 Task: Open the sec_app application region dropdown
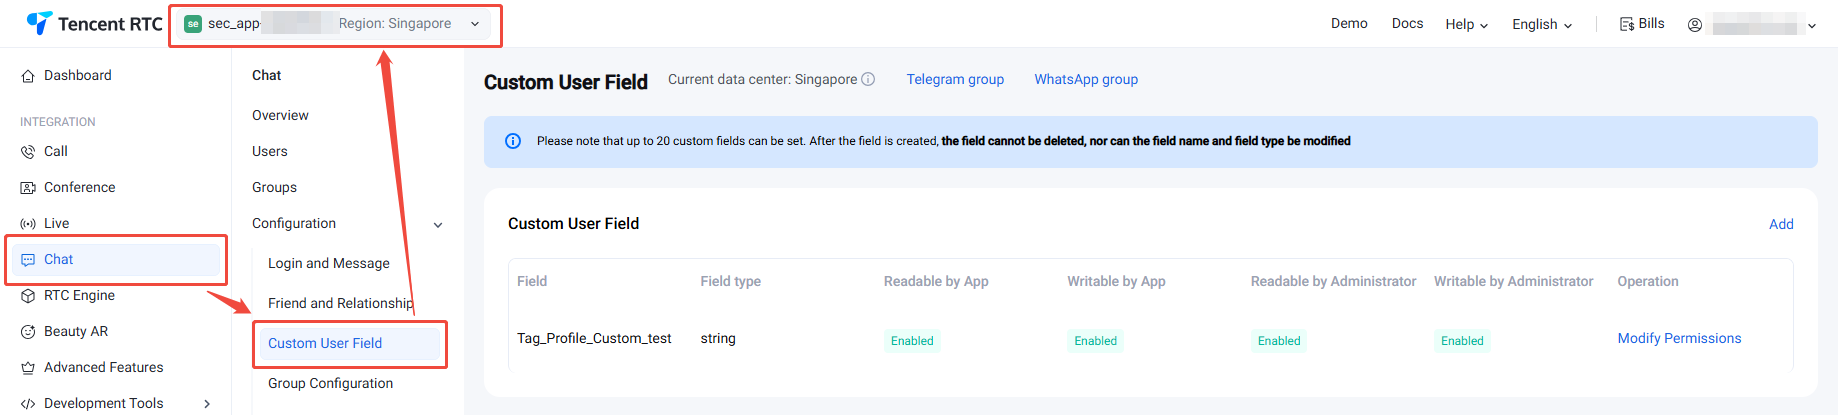coord(475,24)
